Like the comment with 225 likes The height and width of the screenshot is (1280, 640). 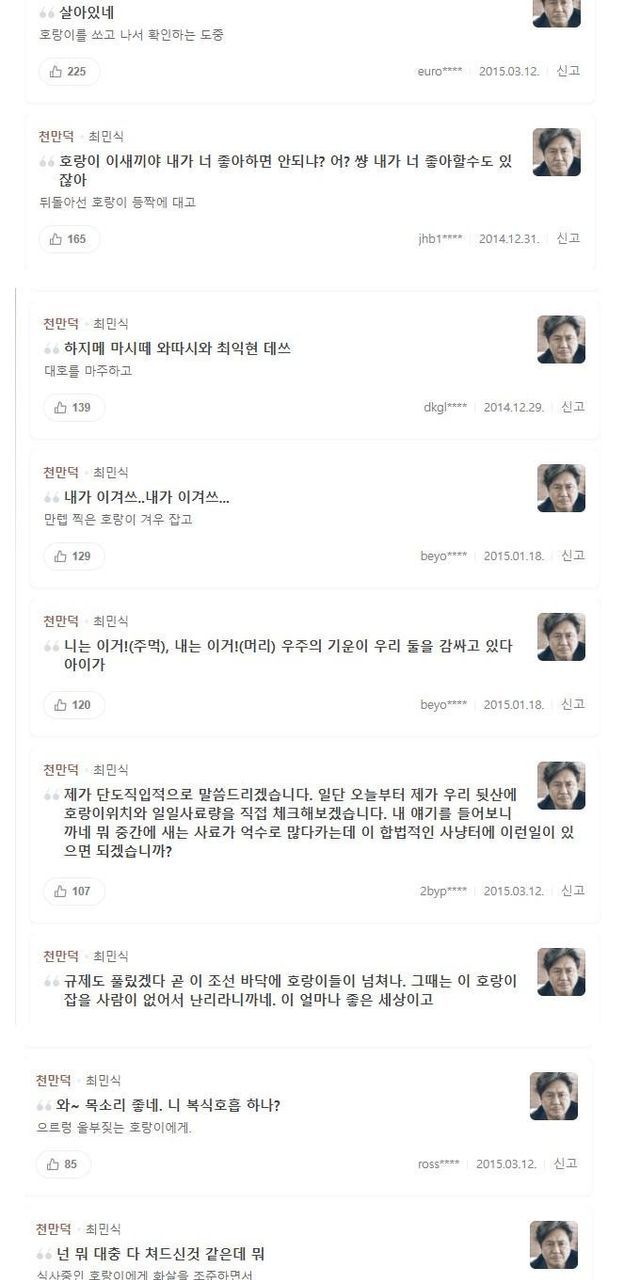point(68,71)
